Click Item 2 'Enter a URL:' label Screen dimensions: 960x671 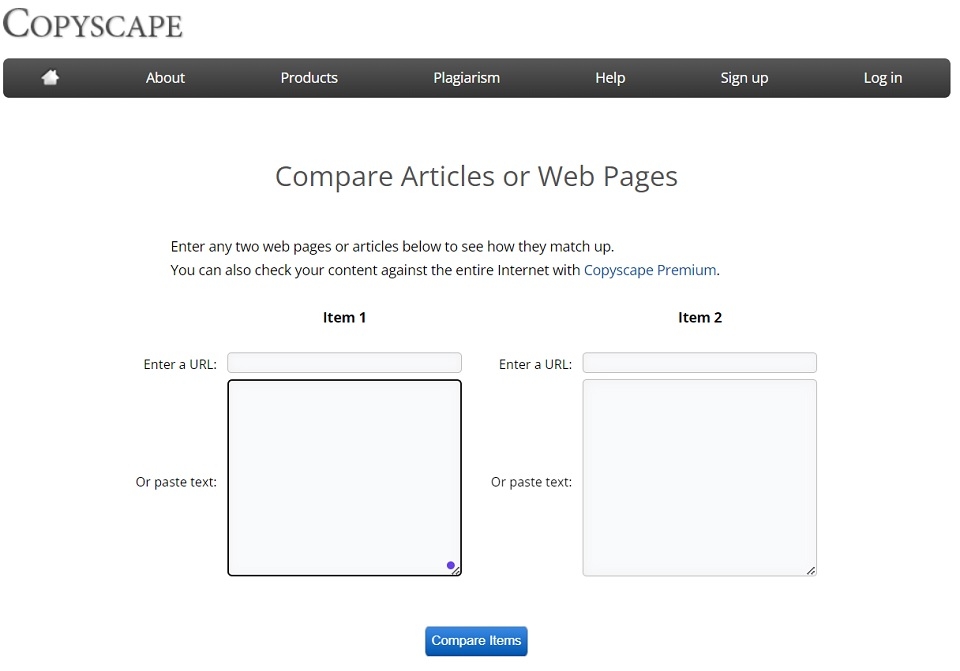pos(535,364)
